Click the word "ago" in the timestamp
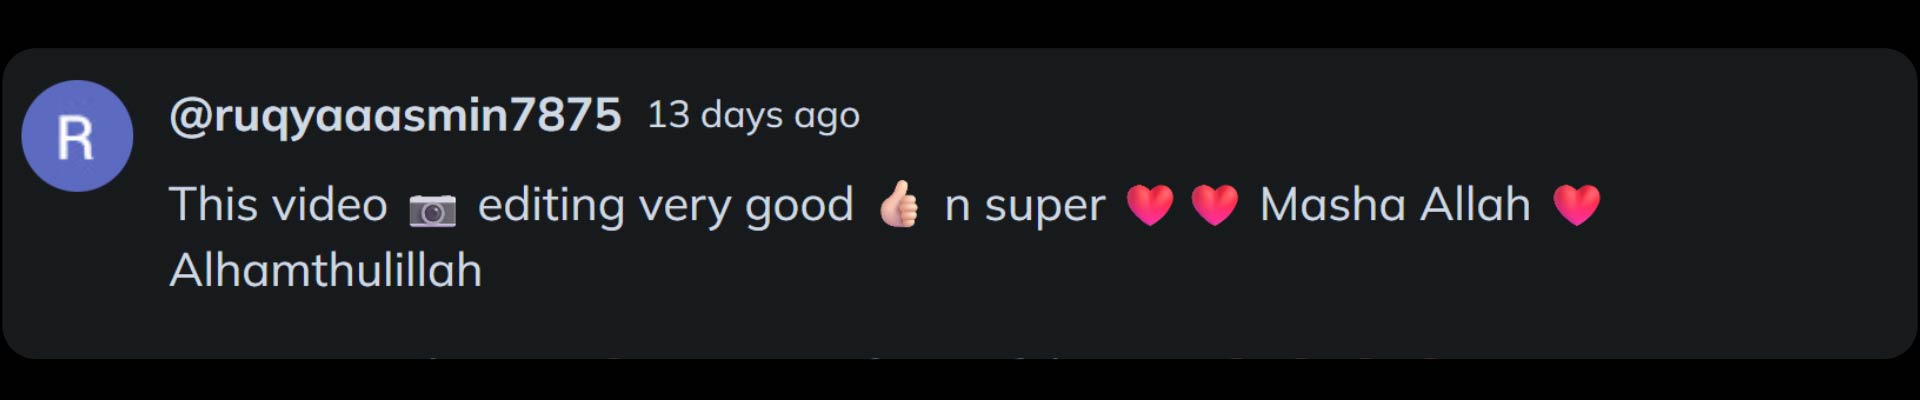The height and width of the screenshot is (400, 1920). click(x=827, y=118)
